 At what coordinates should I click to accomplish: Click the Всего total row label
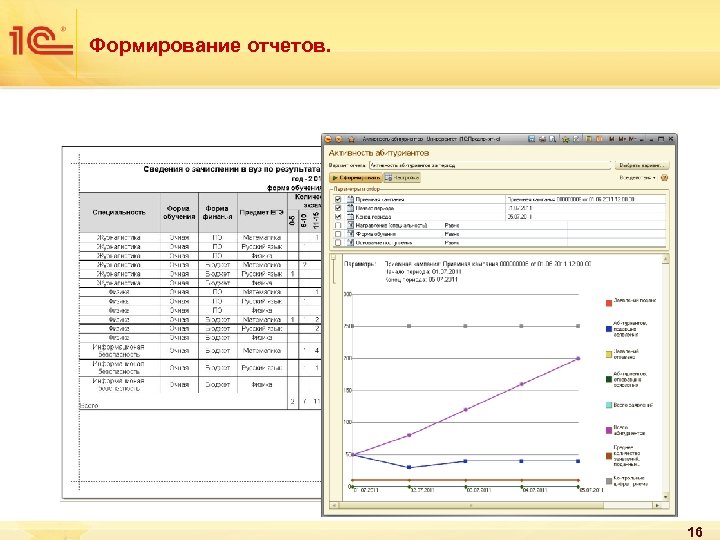click(89, 405)
